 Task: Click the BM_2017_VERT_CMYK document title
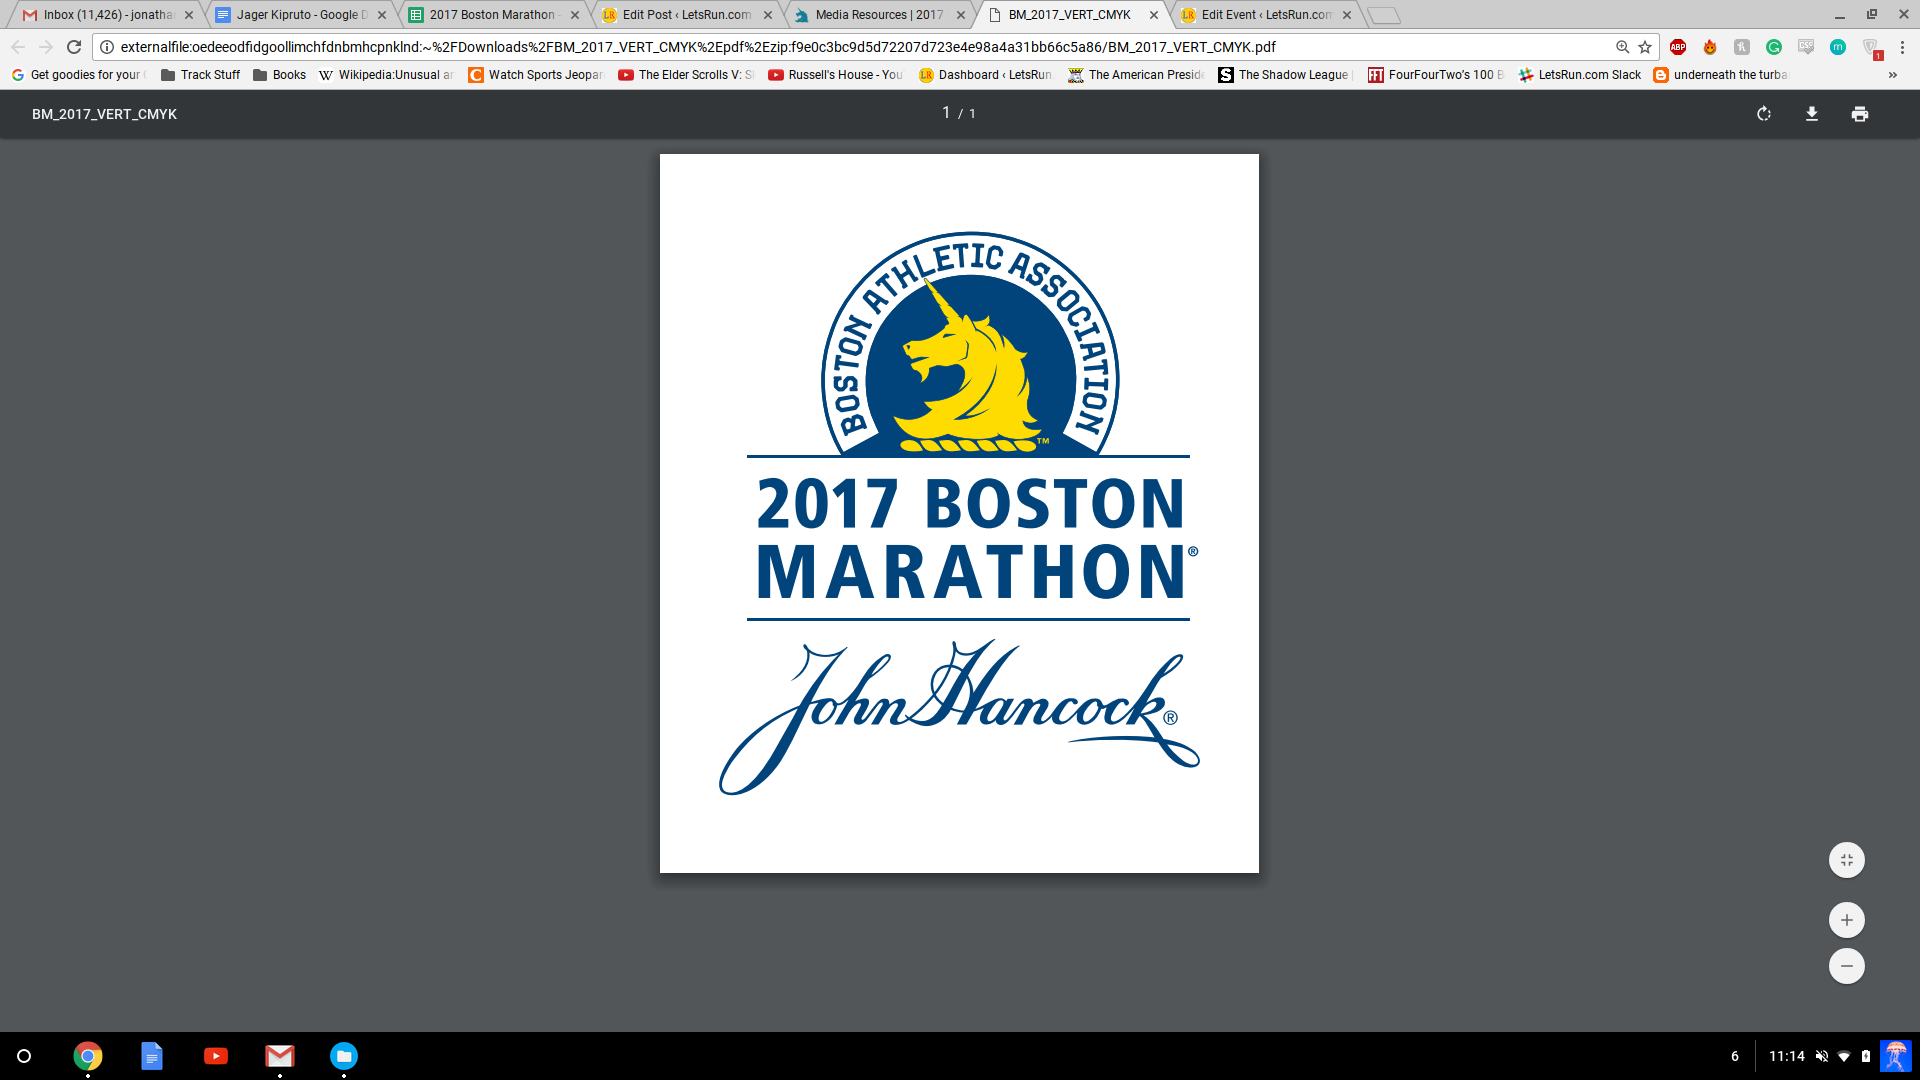[x=104, y=114]
